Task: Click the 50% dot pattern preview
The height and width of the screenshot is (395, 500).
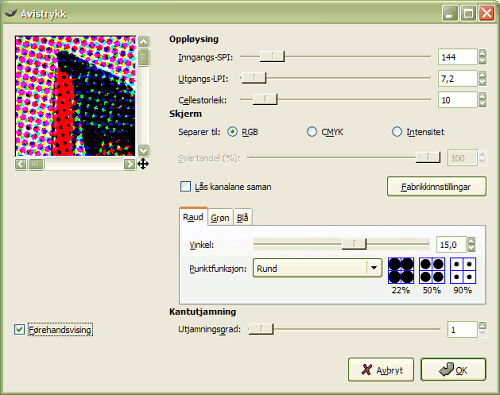Action: [x=432, y=270]
